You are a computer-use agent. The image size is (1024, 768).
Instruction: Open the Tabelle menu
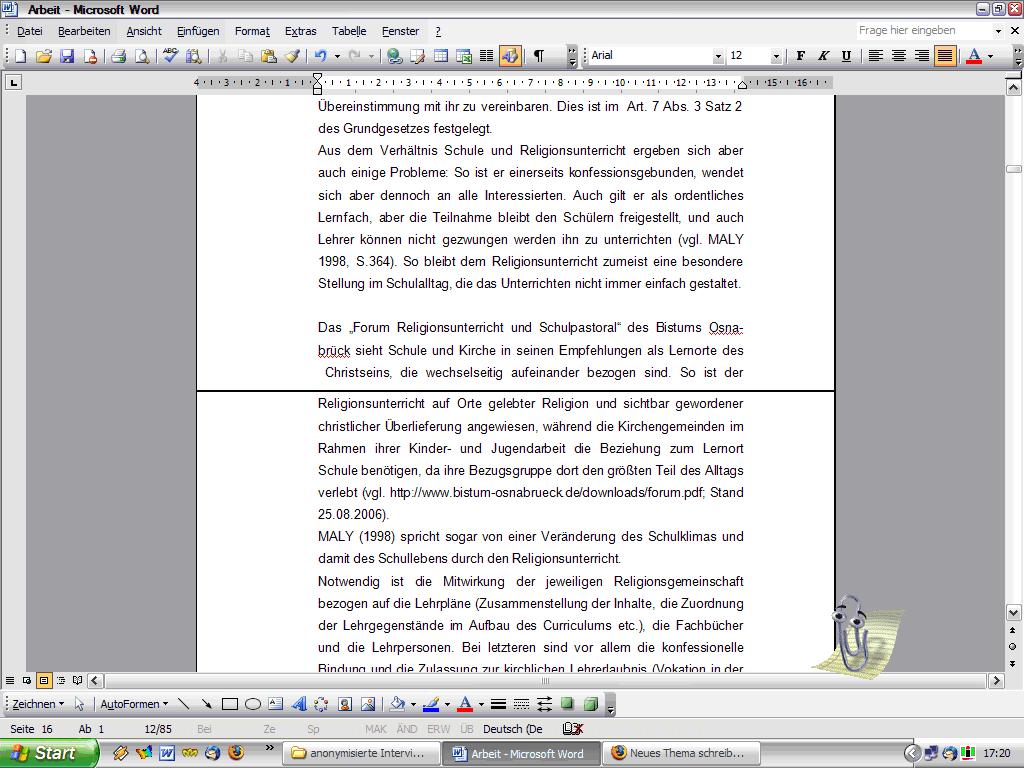coord(349,31)
